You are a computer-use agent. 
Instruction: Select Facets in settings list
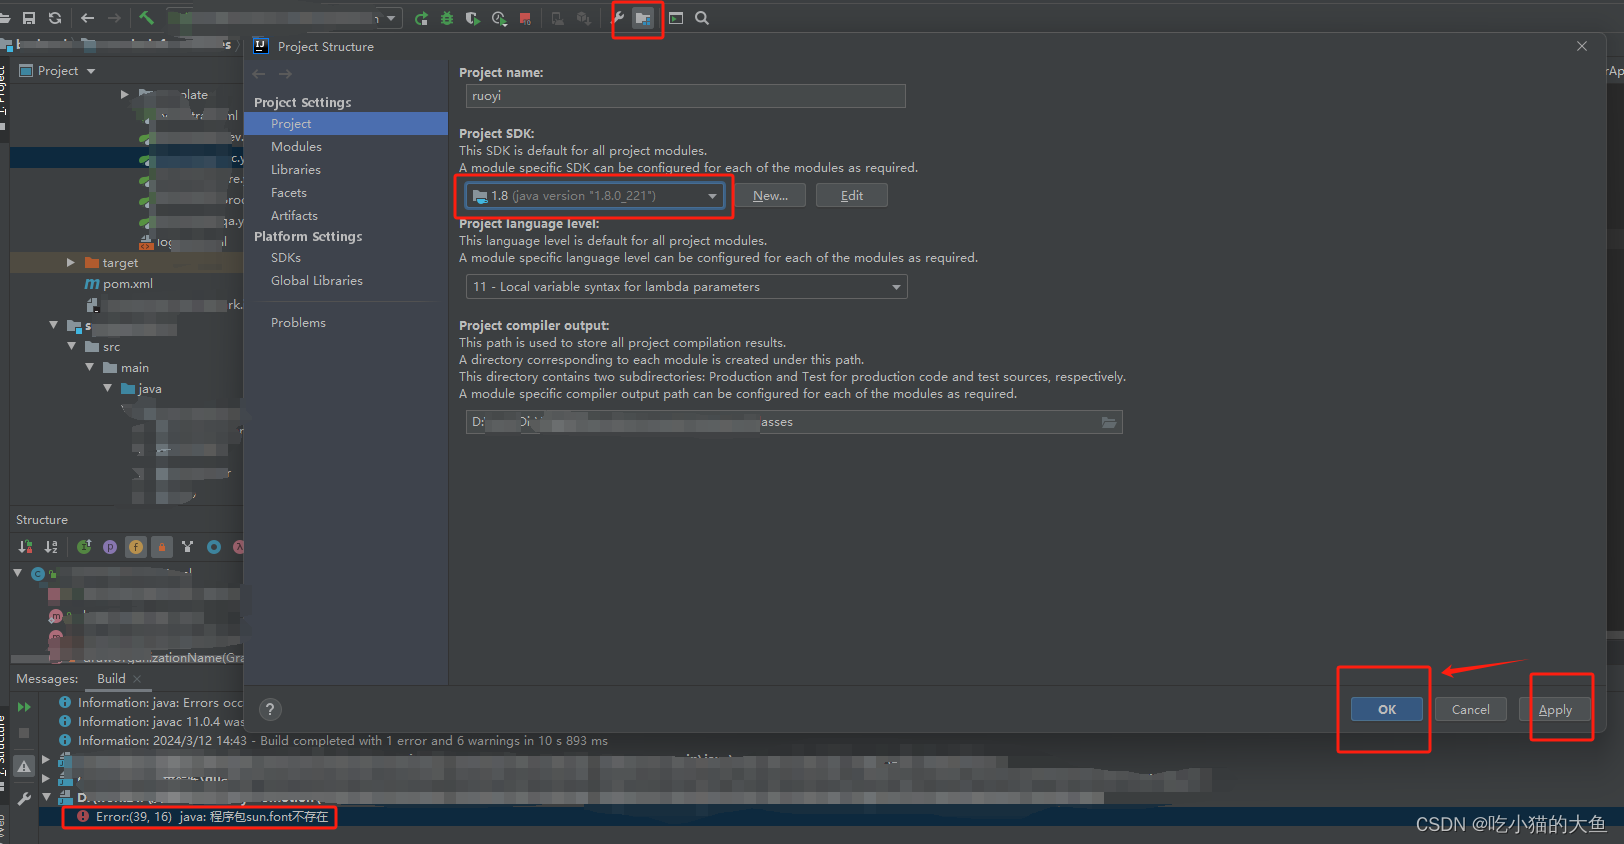pos(346,193)
